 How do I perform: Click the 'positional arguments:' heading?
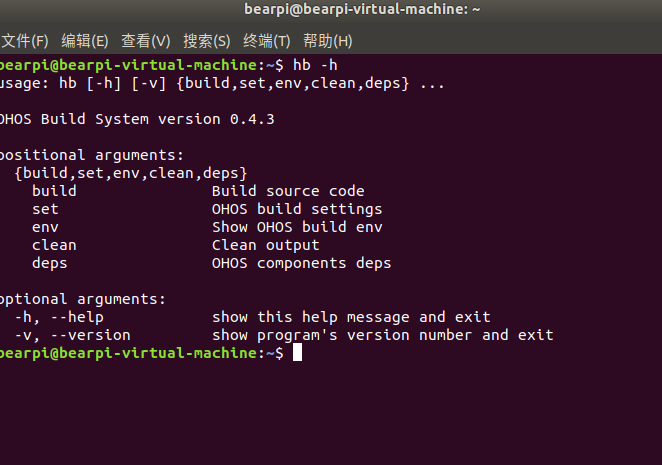[x=92, y=155]
